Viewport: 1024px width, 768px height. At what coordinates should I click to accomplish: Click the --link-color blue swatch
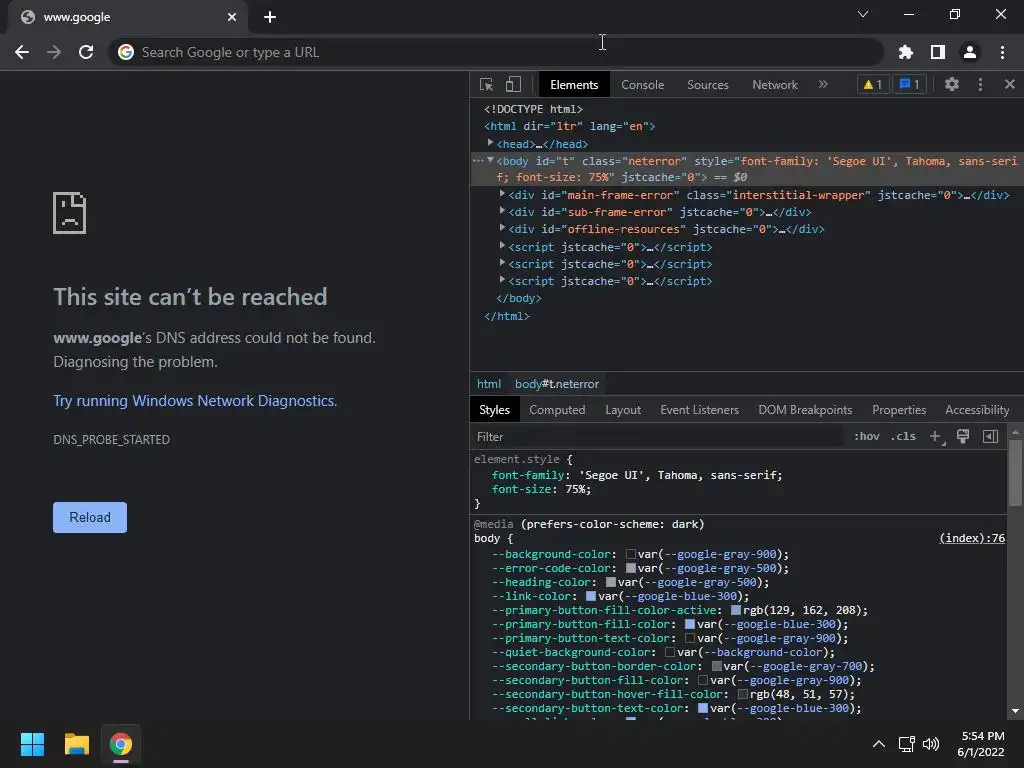coord(591,596)
